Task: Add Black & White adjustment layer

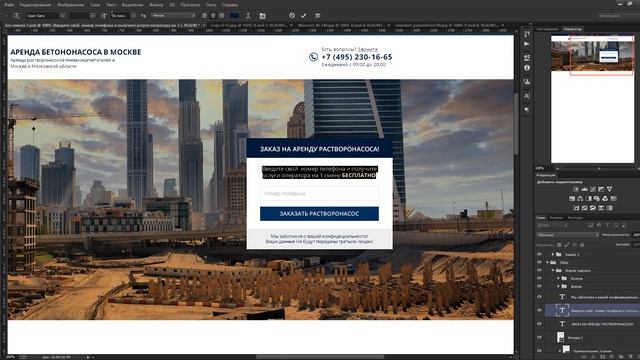Action: click(x=589, y=199)
